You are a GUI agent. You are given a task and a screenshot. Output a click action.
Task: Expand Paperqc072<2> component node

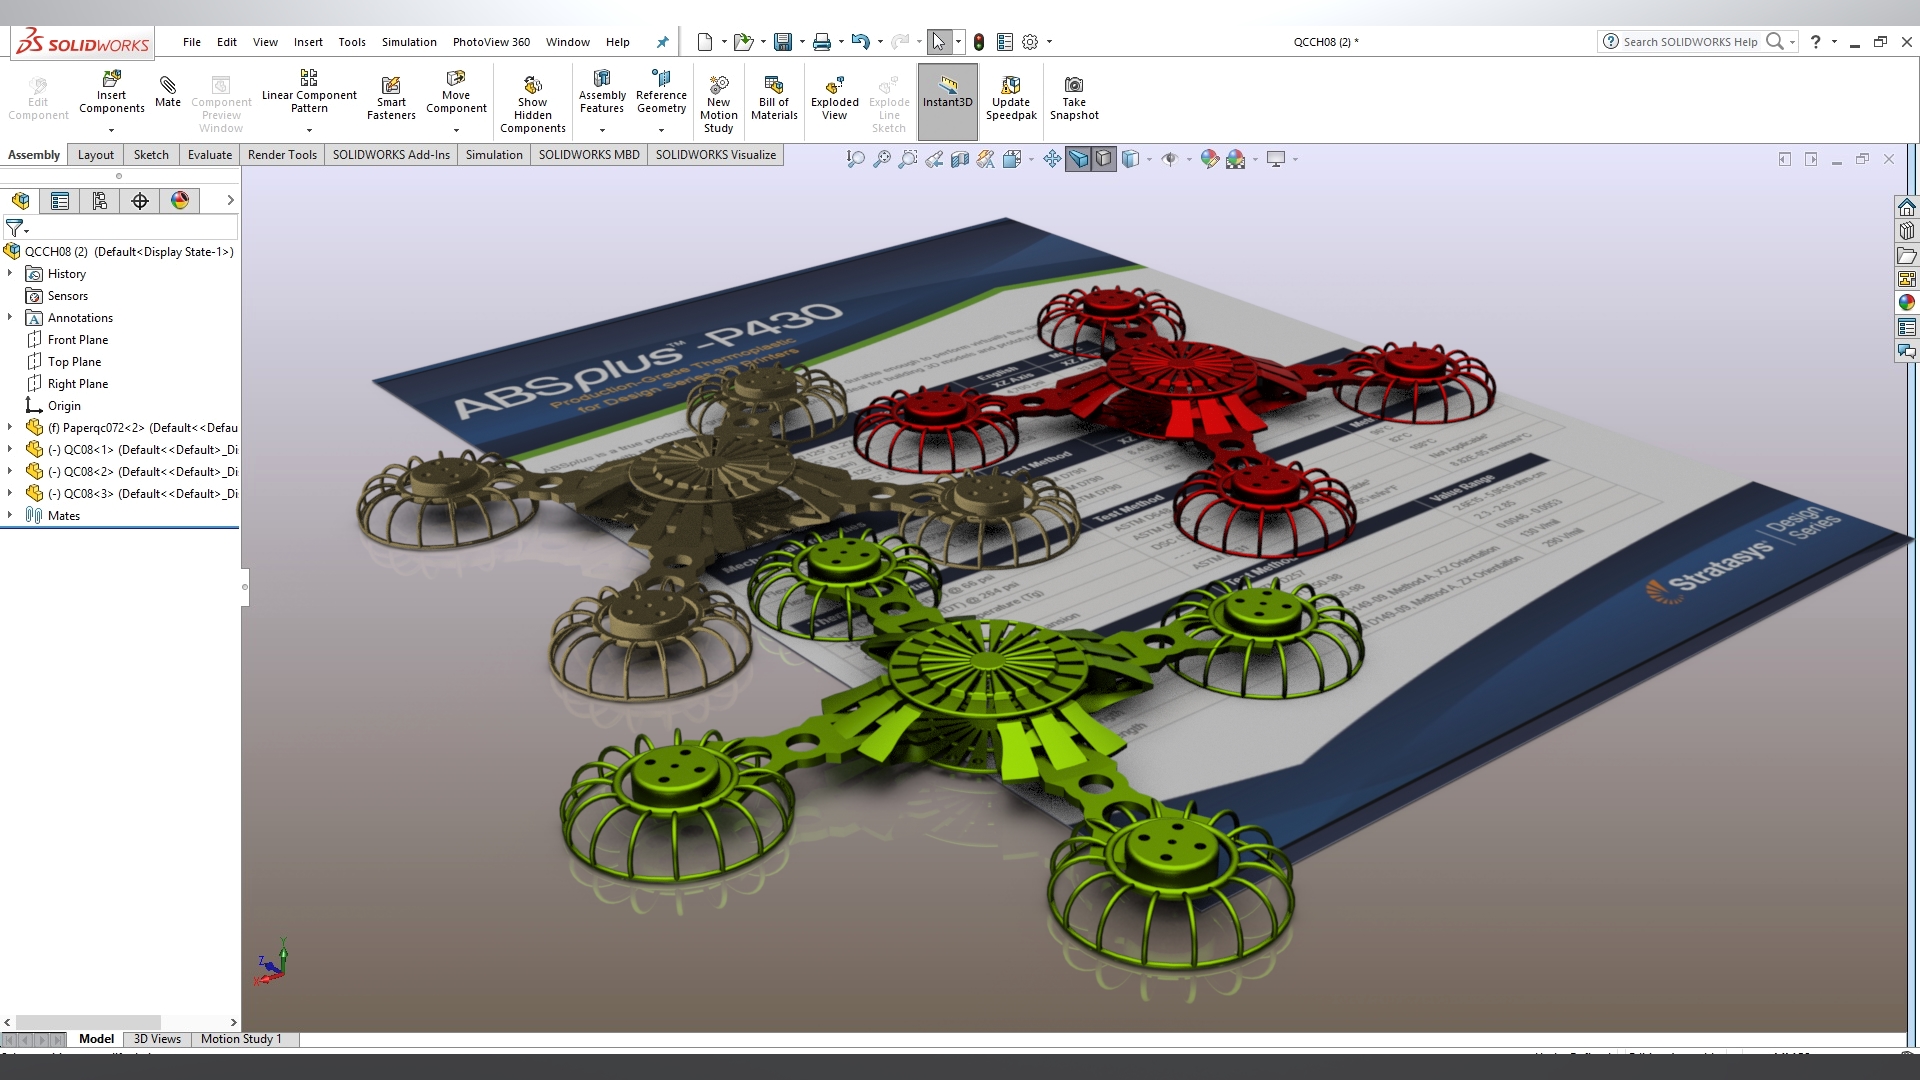coord(10,427)
